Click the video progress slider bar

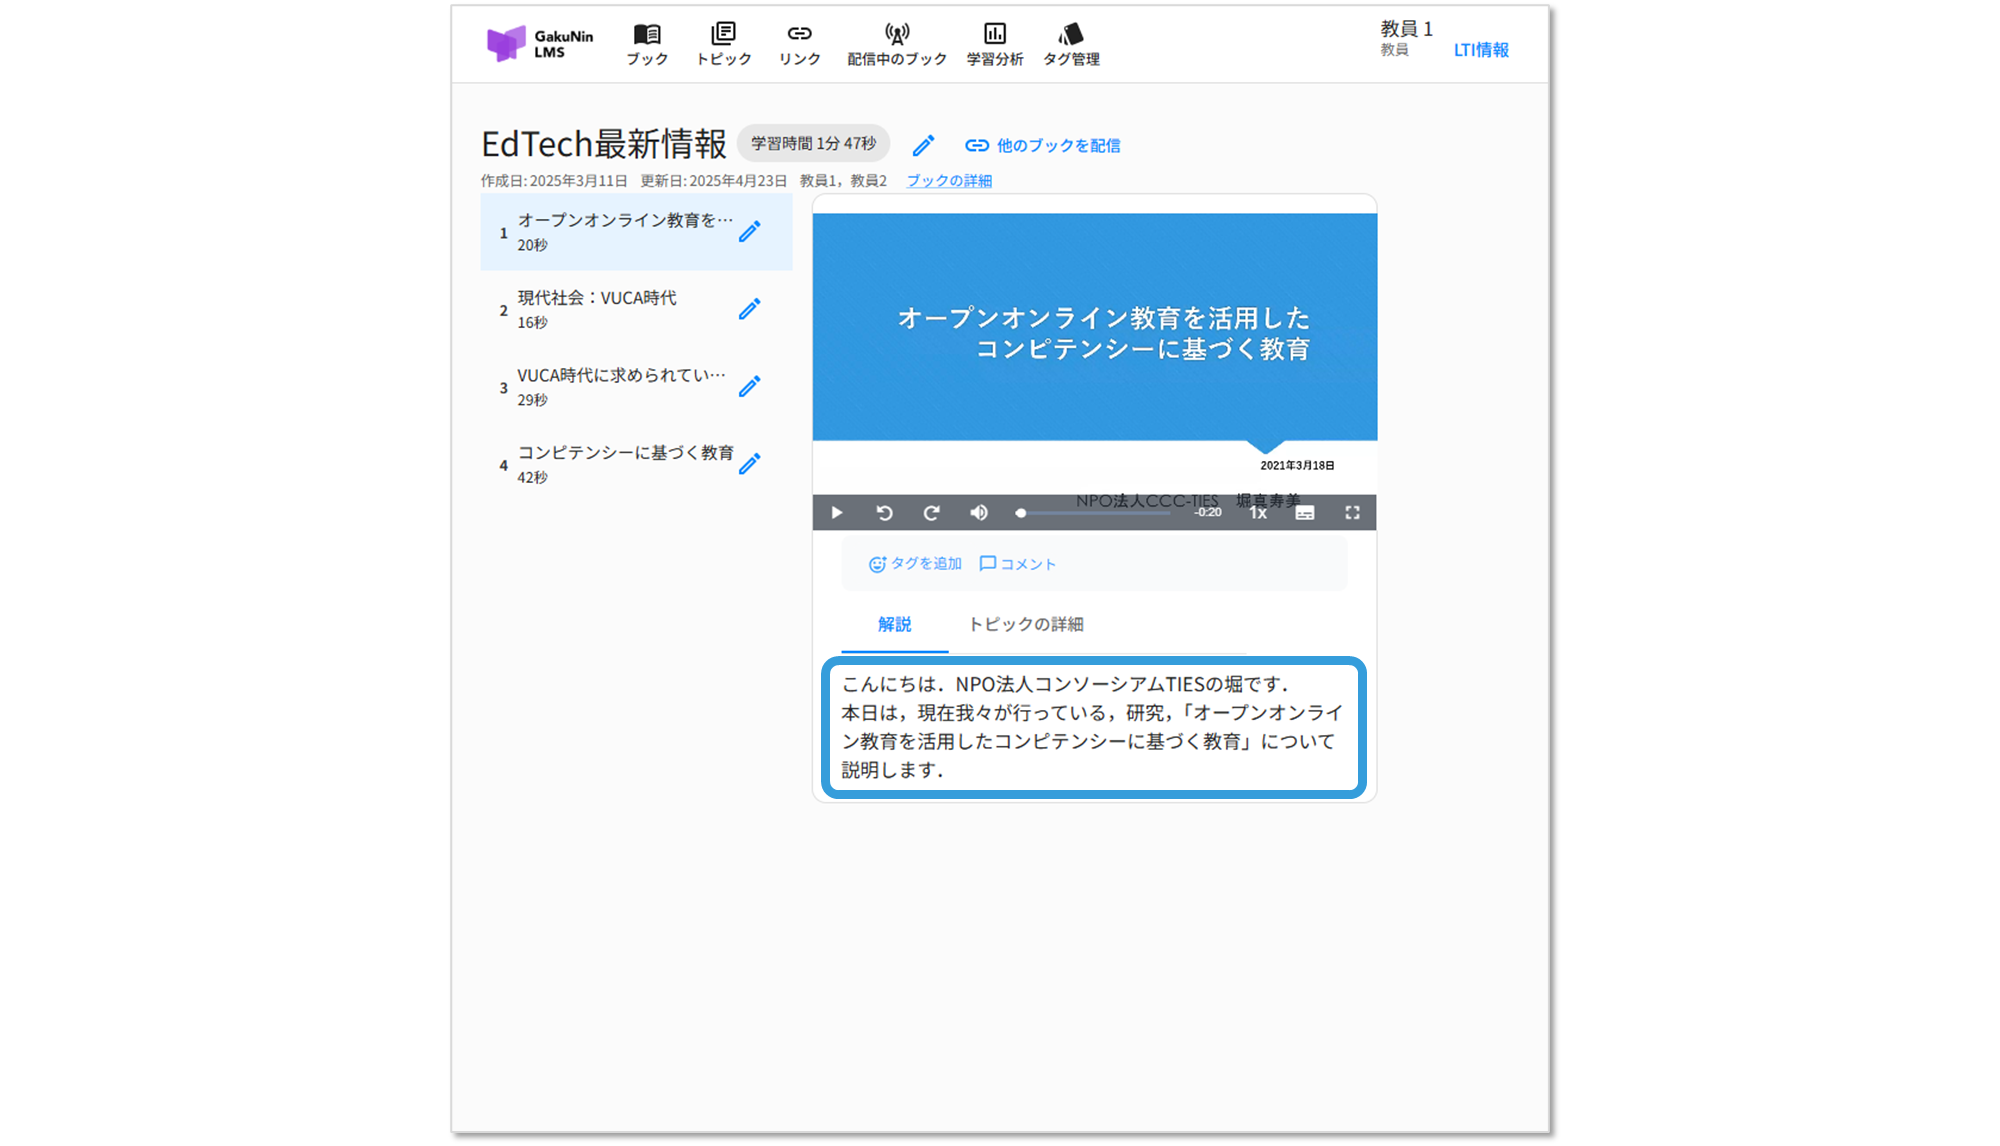click(x=1095, y=513)
